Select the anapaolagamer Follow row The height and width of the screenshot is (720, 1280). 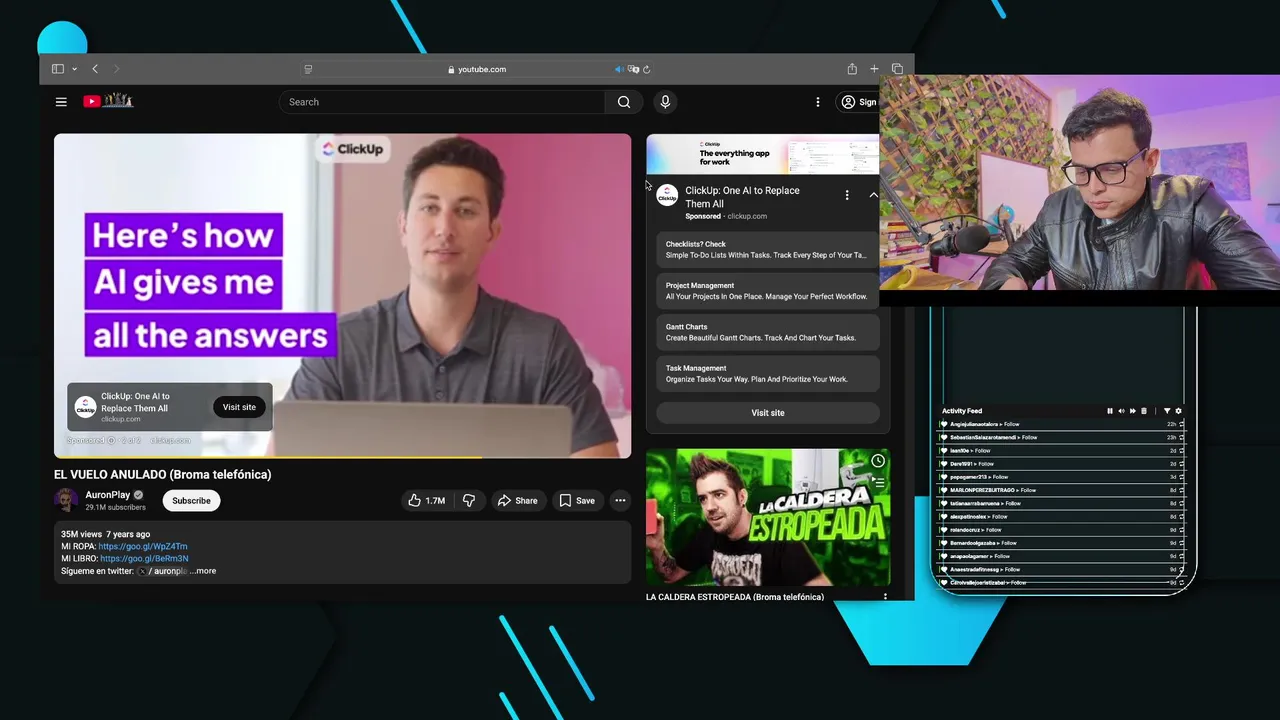tap(1062, 556)
